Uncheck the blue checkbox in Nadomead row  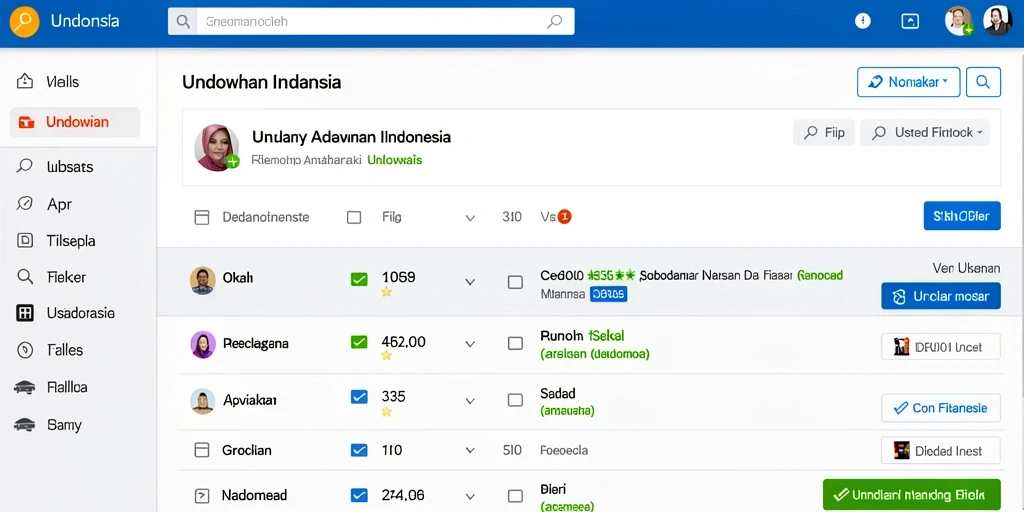point(359,495)
